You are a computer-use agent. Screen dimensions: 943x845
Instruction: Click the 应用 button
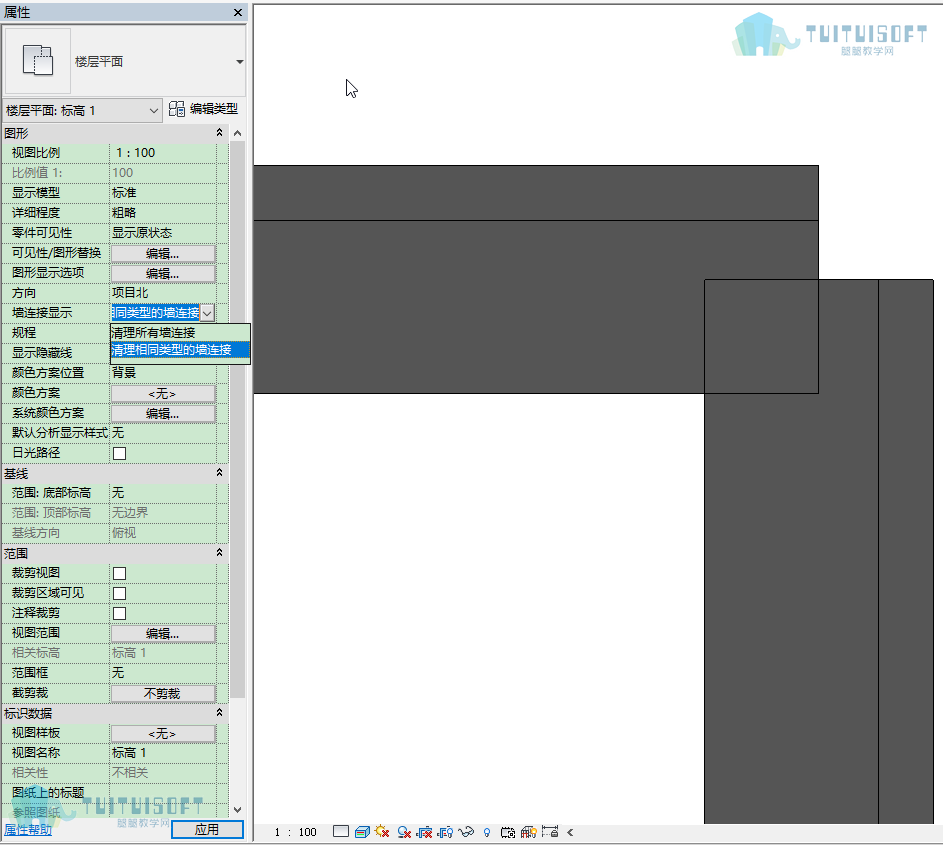pos(207,829)
